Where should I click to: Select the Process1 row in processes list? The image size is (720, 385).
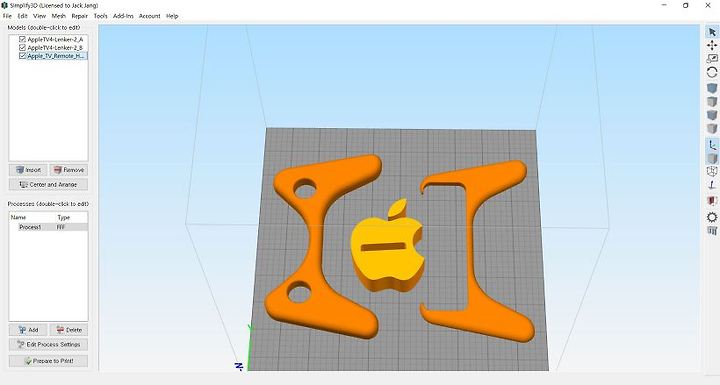(x=48, y=227)
